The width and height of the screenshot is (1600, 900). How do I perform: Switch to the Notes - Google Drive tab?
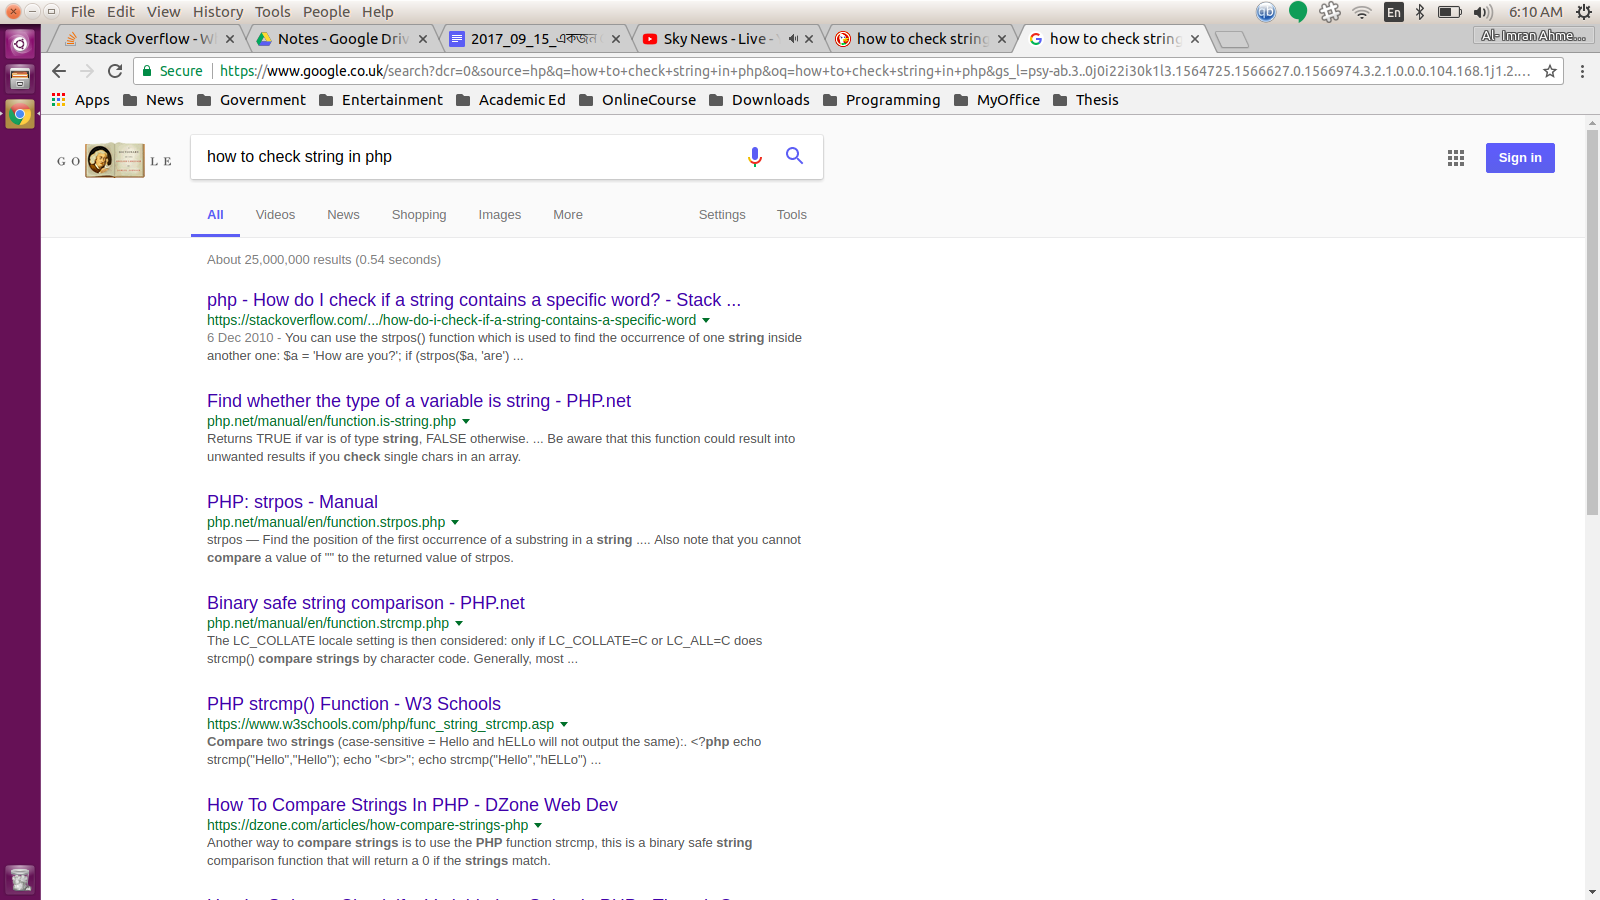pyautogui.click(x=340, y=39)
